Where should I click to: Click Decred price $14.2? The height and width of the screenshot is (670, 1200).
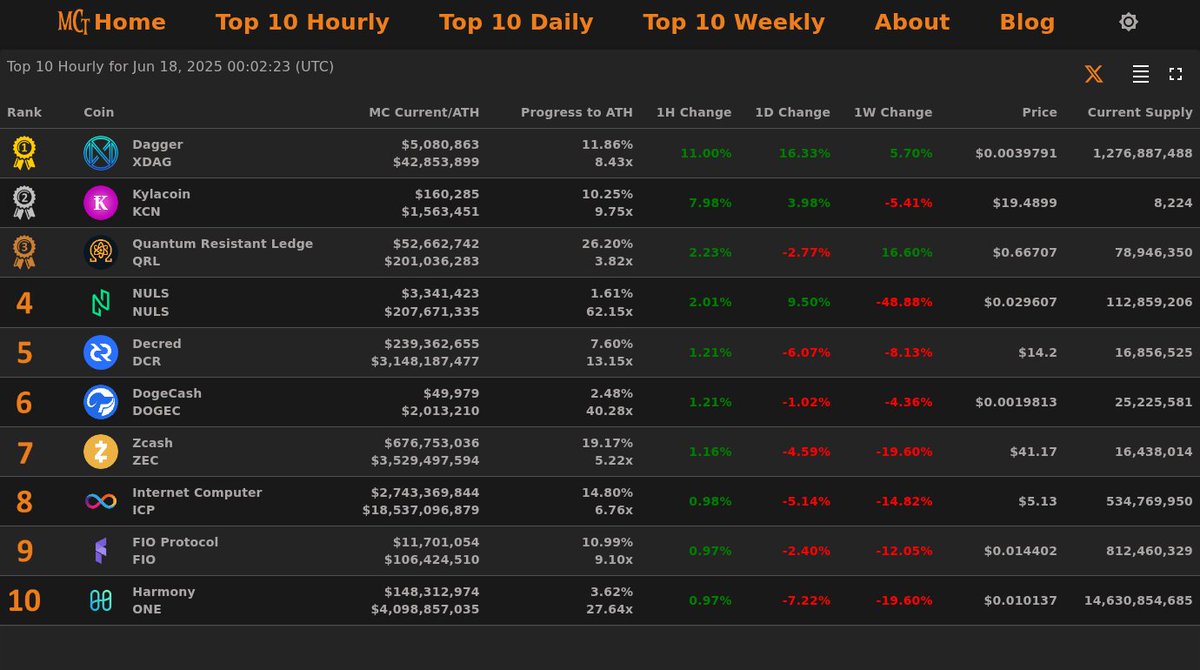coord(1038,352)
